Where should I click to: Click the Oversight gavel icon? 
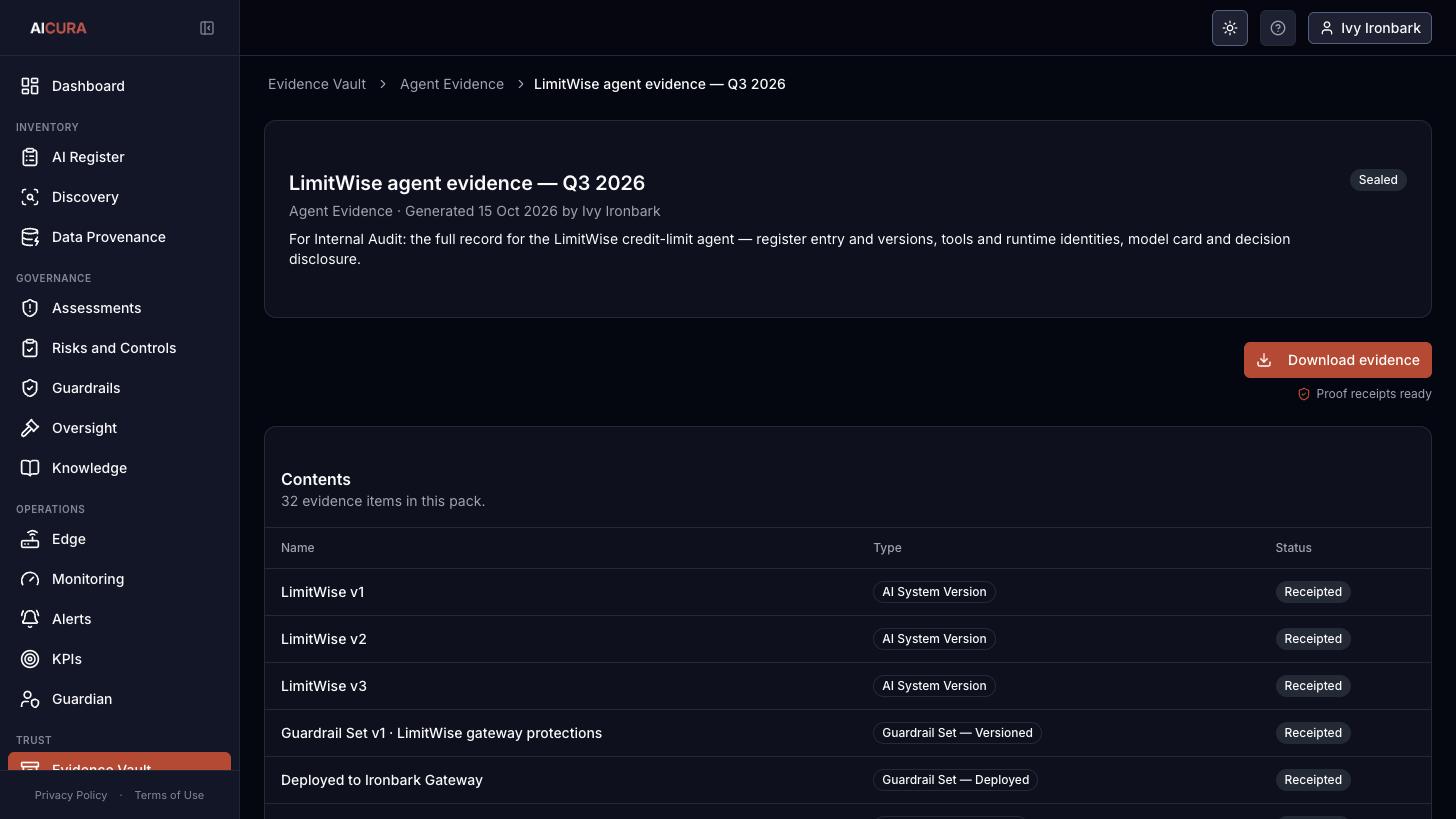tap(30, 428)
